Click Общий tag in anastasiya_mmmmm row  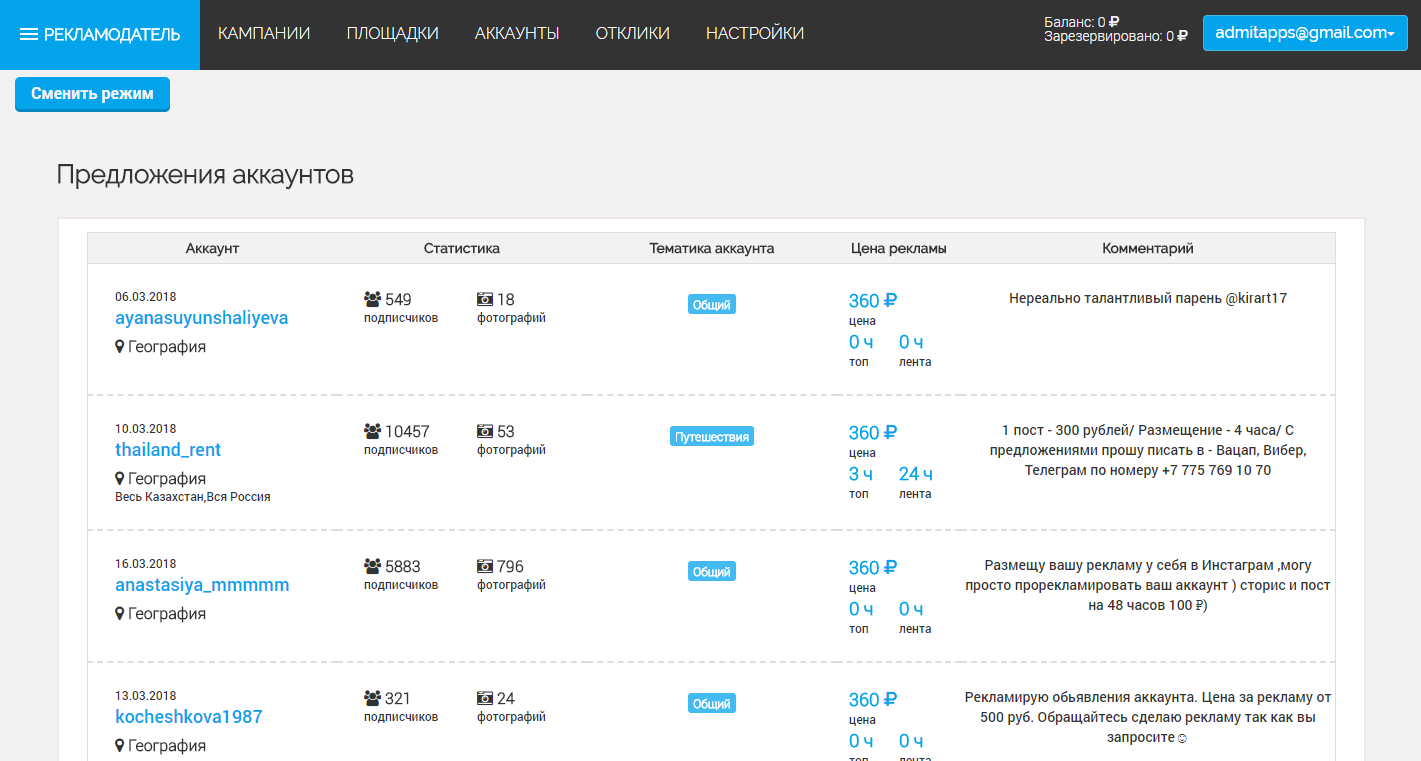[x=711, y=572]
